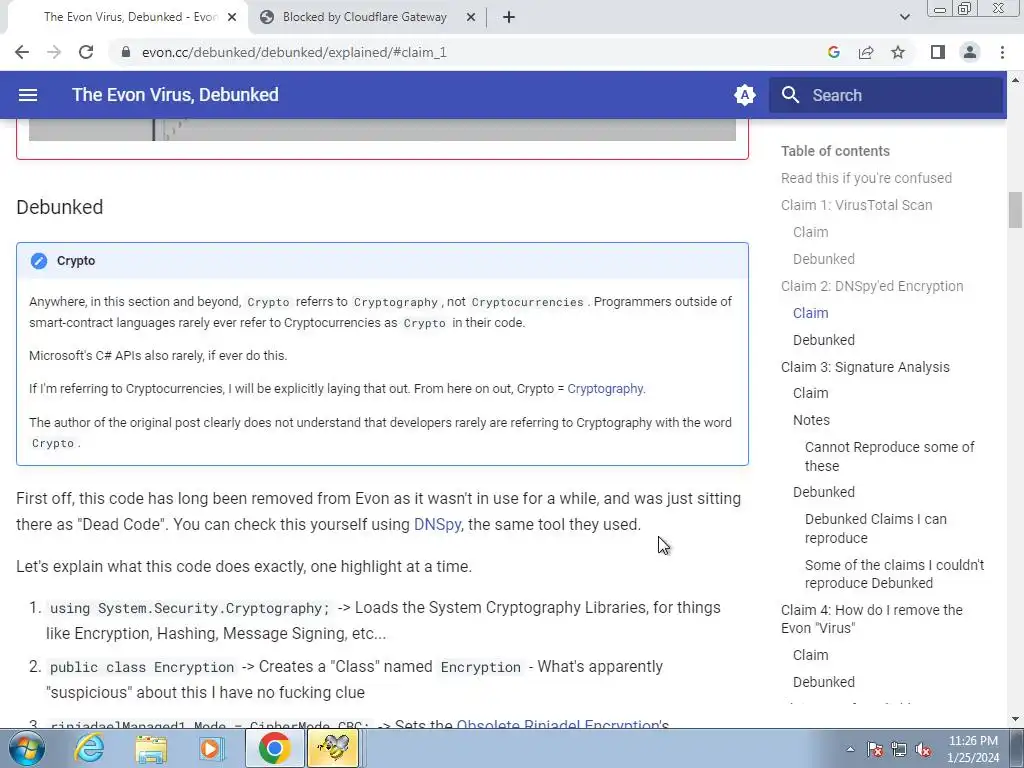Viewport: 1024px width, 768px height.
Task: Click the search magnifier icon
Action: coord(790,95)
